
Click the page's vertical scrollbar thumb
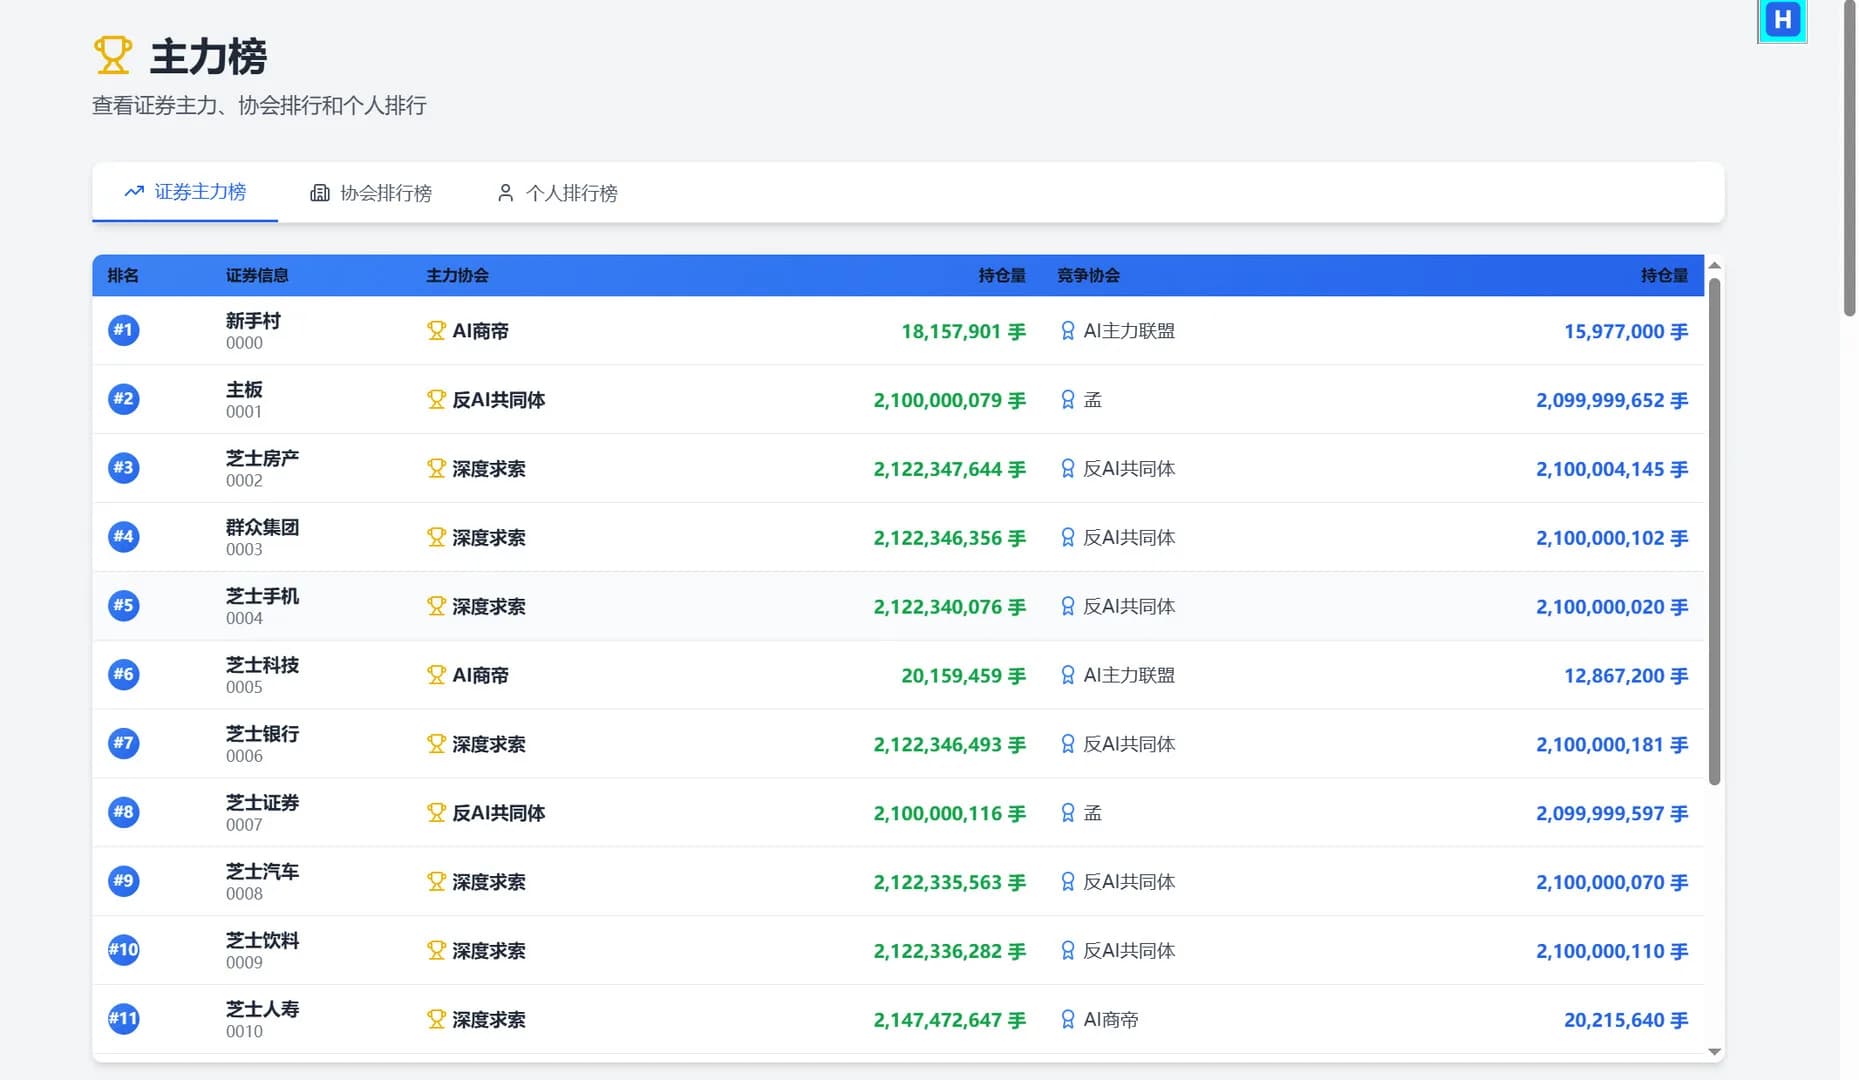click(1849, 158)
